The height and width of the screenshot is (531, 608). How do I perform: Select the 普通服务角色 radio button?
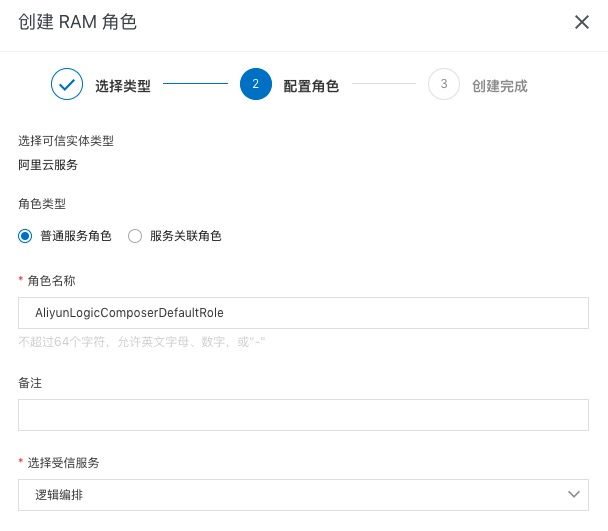pyautogui.click(x=25, y=236)
